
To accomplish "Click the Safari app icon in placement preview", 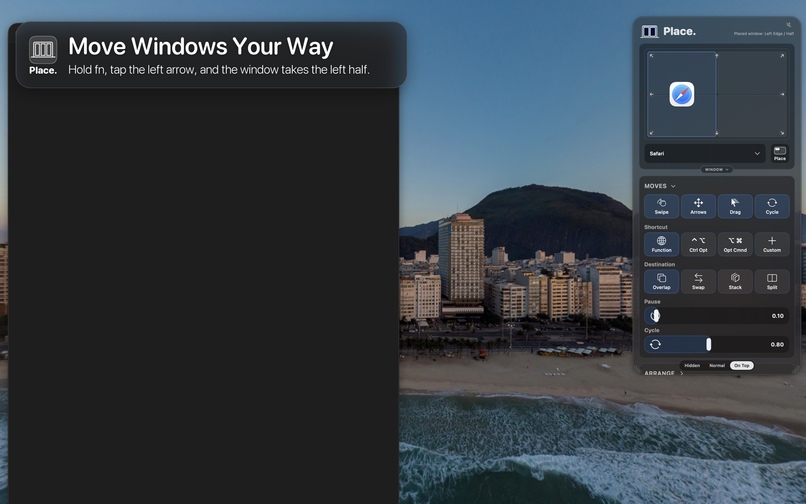I will [x=682, y=95].
